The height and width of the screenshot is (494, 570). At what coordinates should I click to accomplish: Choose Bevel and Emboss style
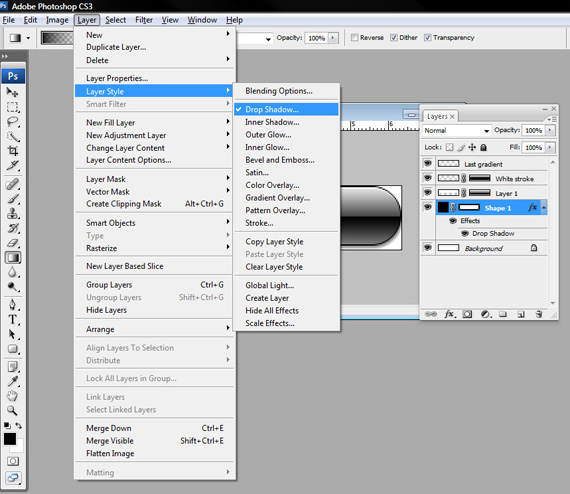[x=280, y=160]
